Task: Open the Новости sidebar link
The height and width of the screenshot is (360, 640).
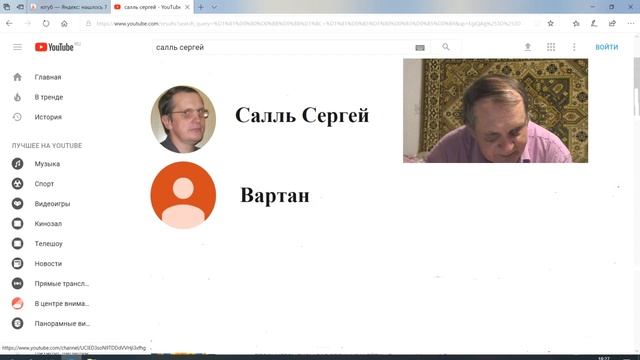Action: (x=48, y=264)
